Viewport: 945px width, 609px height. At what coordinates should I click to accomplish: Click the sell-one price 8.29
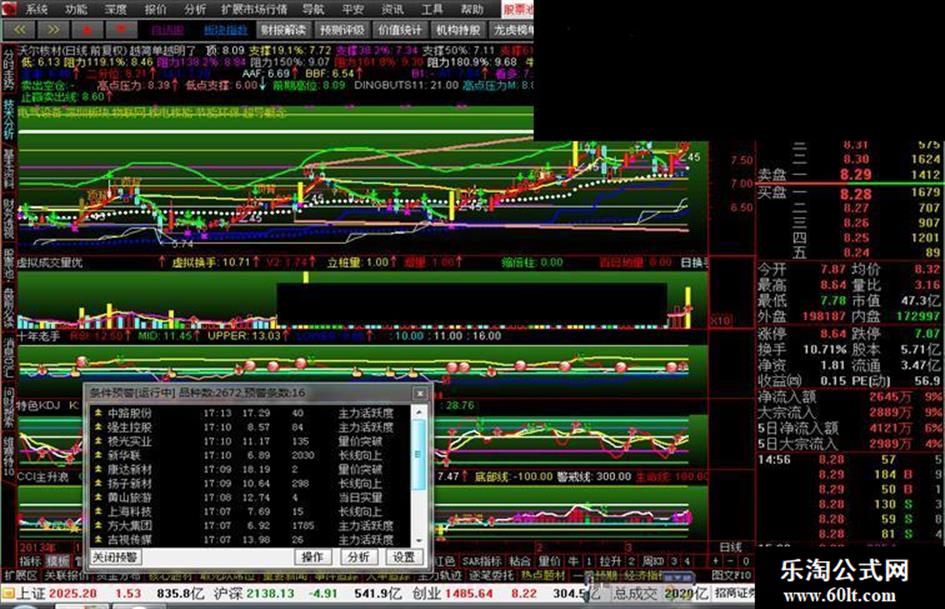click(x=856, y=175)
